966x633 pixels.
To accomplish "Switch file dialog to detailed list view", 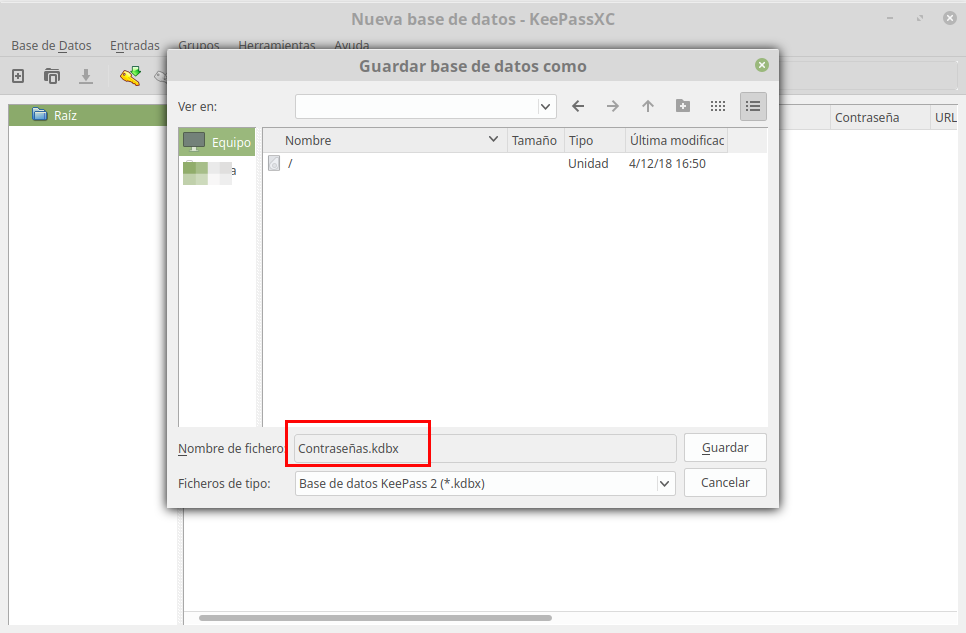I will (x=753, y=106).
